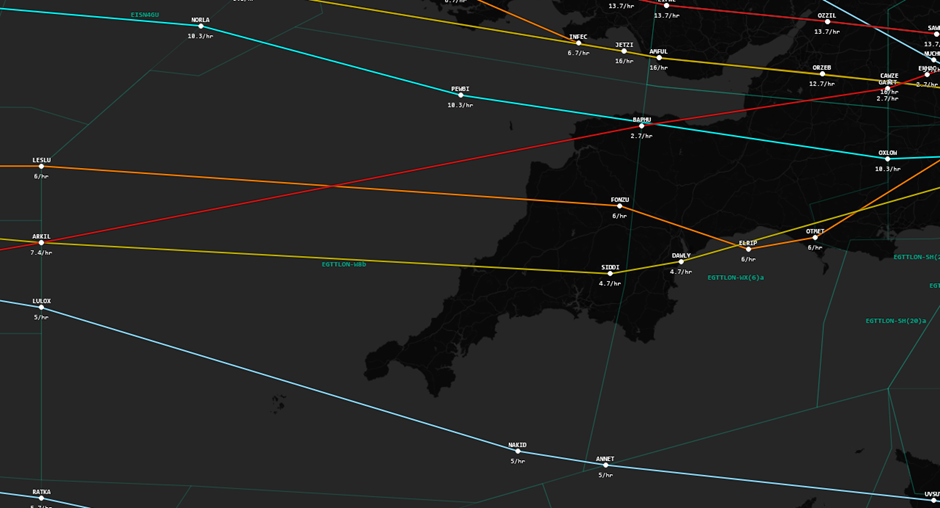Click the 5/hr rate under ANNET
The width and height of the screenshot is (940, 508).
click(605, 475)
